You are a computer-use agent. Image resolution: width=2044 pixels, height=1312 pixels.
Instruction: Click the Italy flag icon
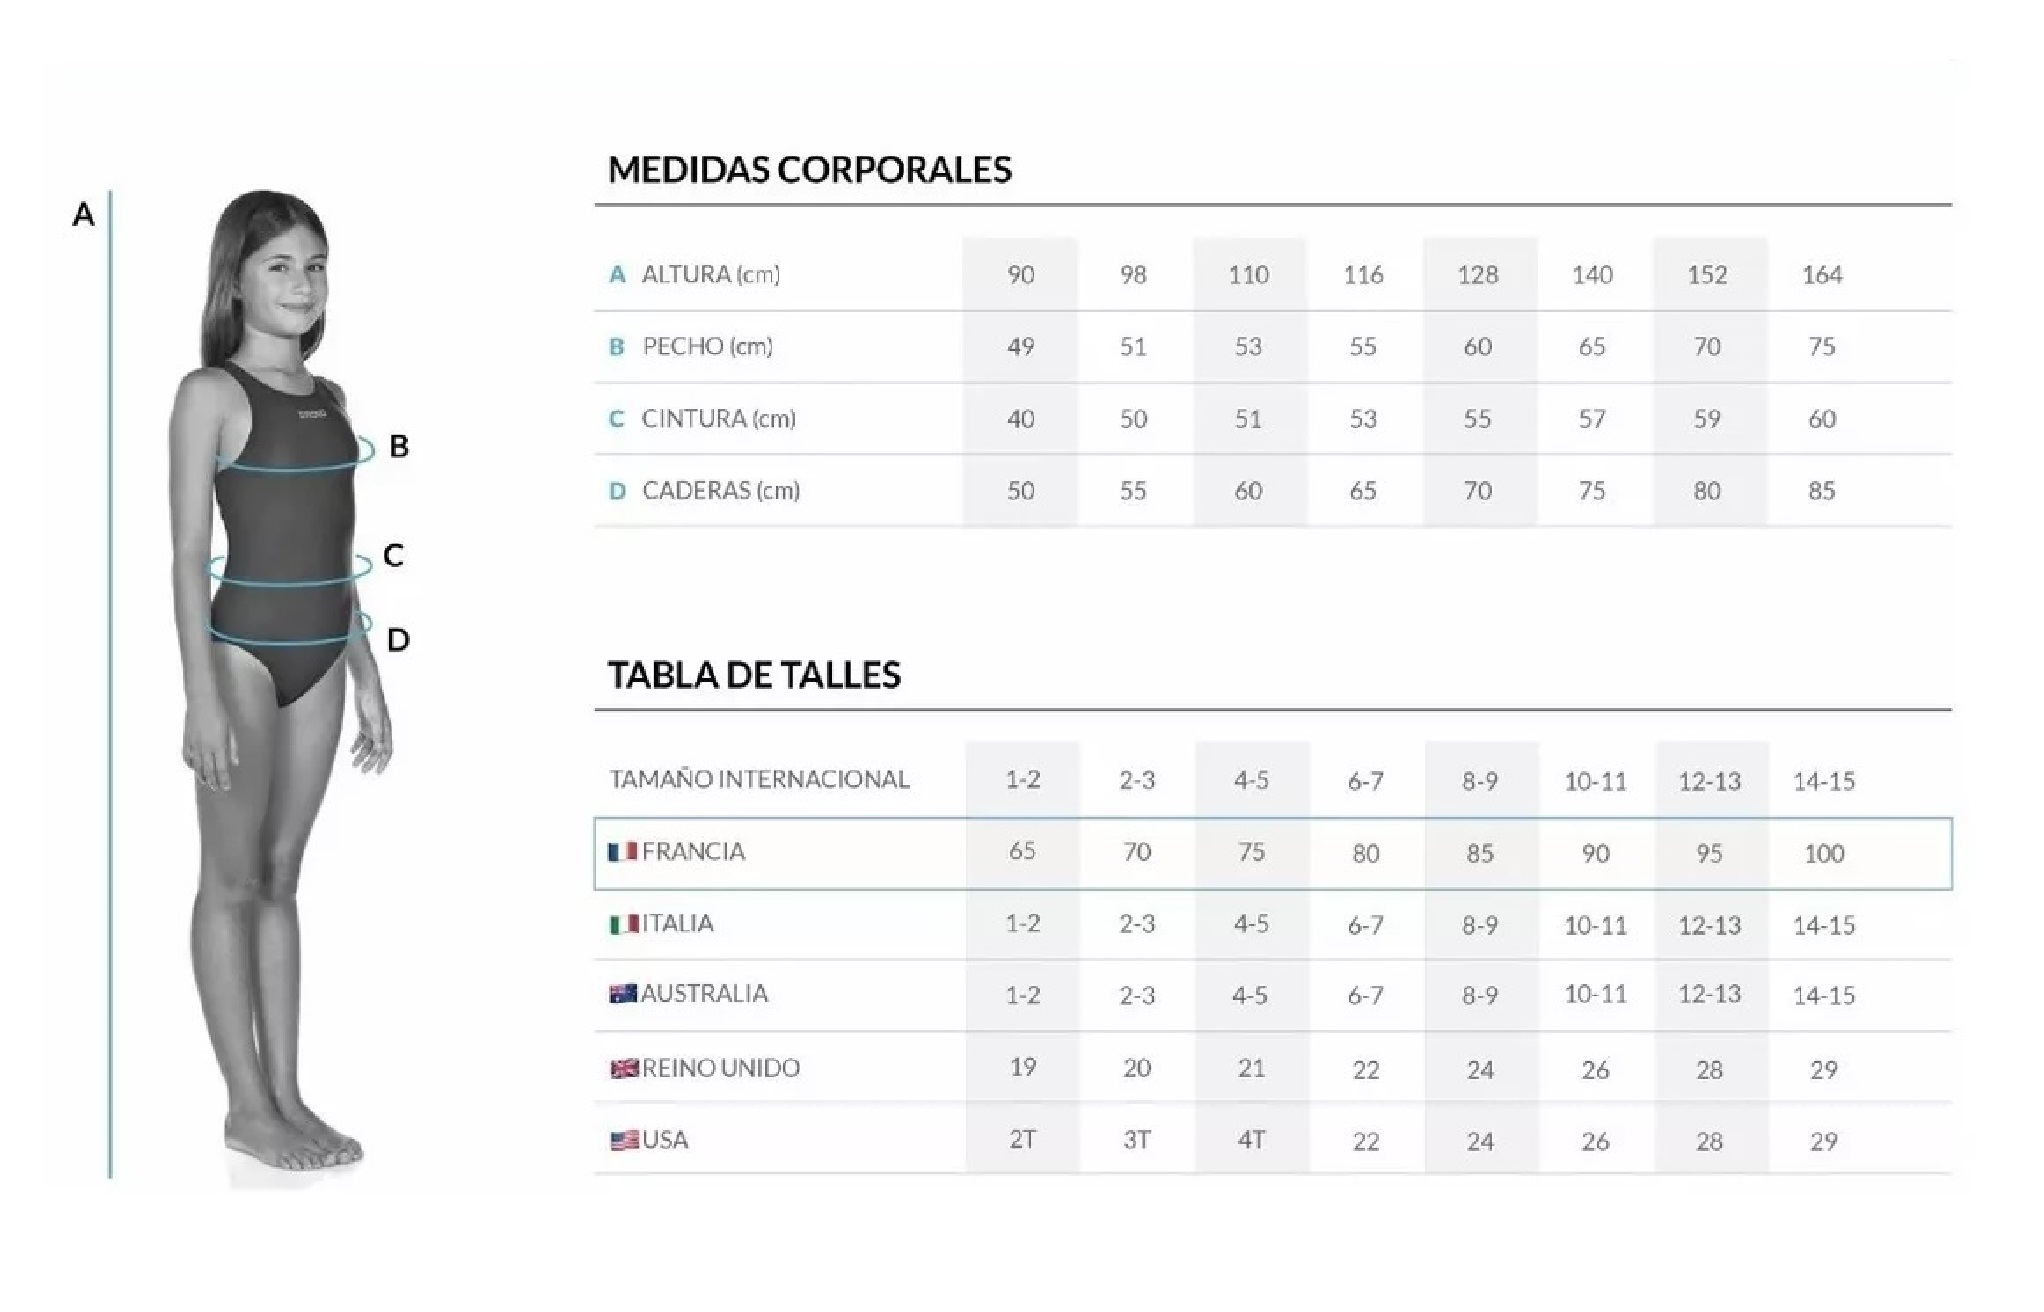pos(623,924)
